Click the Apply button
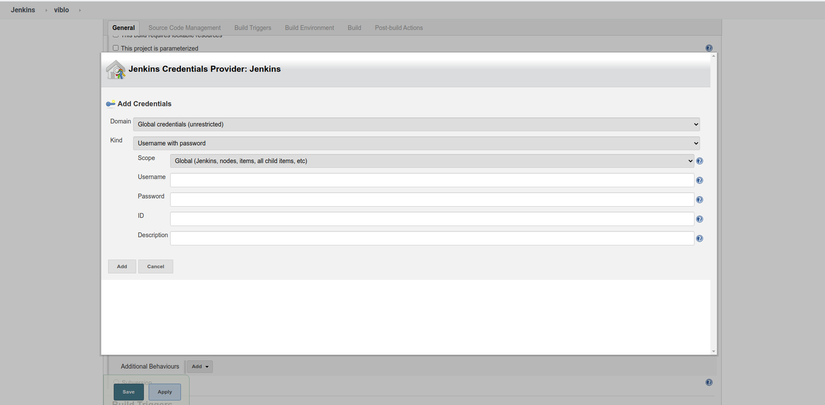825x405 pixels. pos(165,392)
